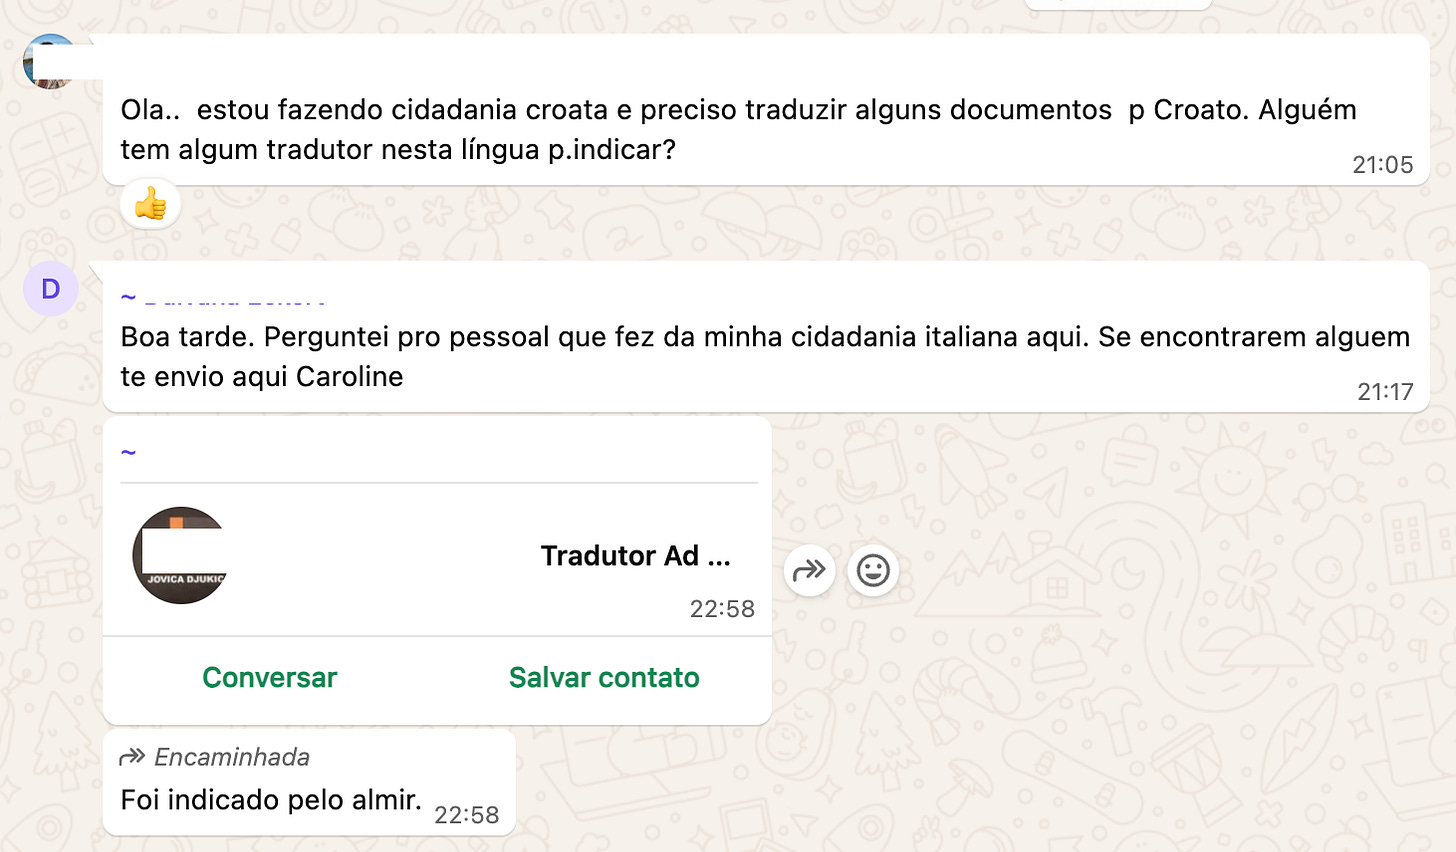The image size is (1456, 852).
Task: Select the 'Foi indicado pelo almir' message
Action: 309,782
